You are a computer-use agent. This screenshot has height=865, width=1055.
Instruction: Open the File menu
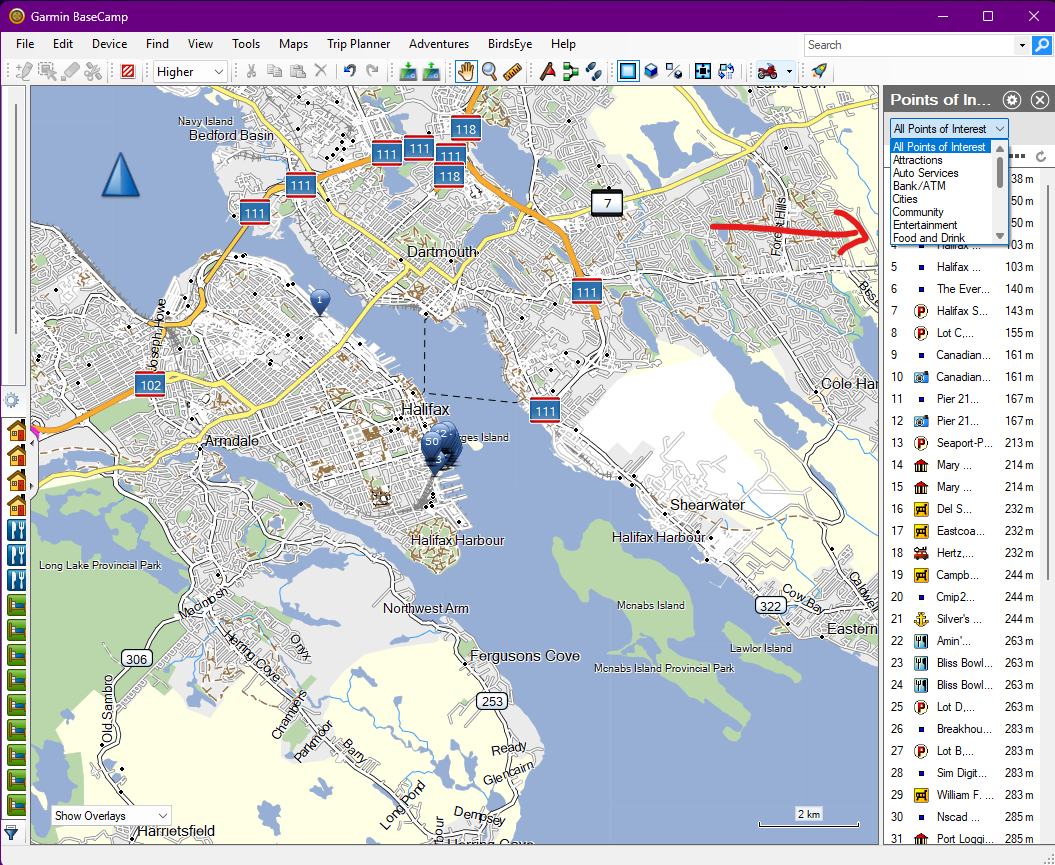click(x=25, y=44)
